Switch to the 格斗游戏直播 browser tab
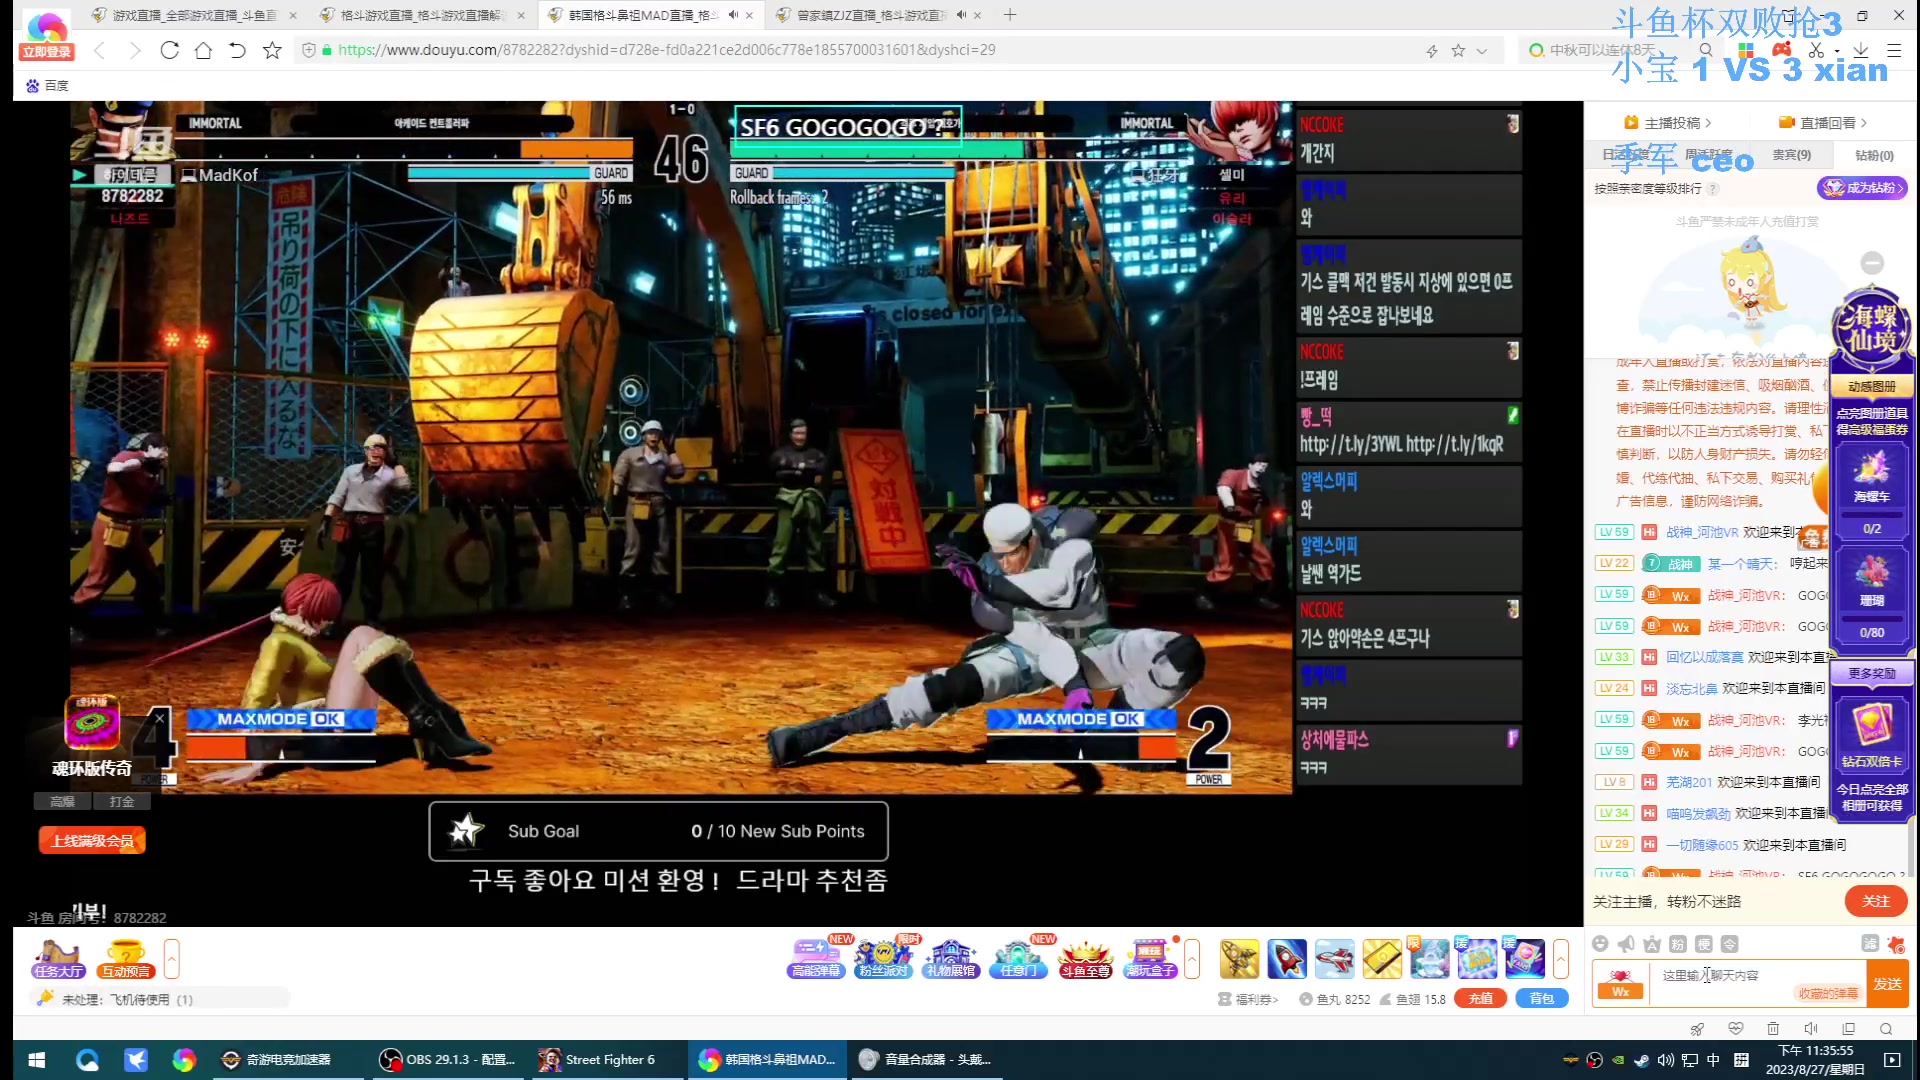This screenshot has width=1920, height=1080. (x=421, y=15)
